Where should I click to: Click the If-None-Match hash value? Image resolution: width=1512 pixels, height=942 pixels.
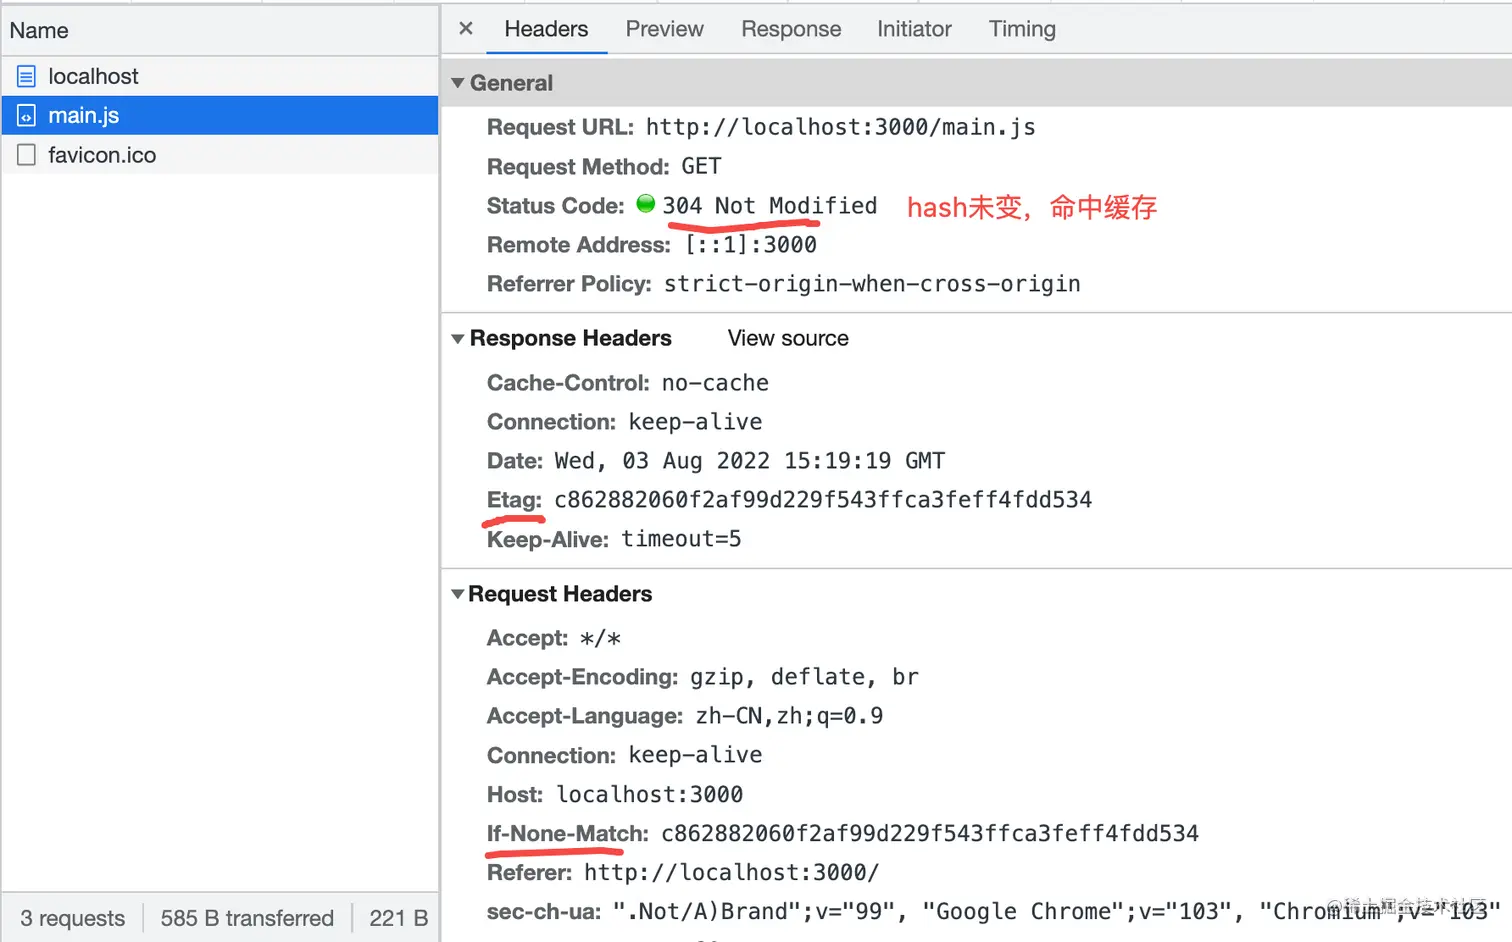(930, 834)
